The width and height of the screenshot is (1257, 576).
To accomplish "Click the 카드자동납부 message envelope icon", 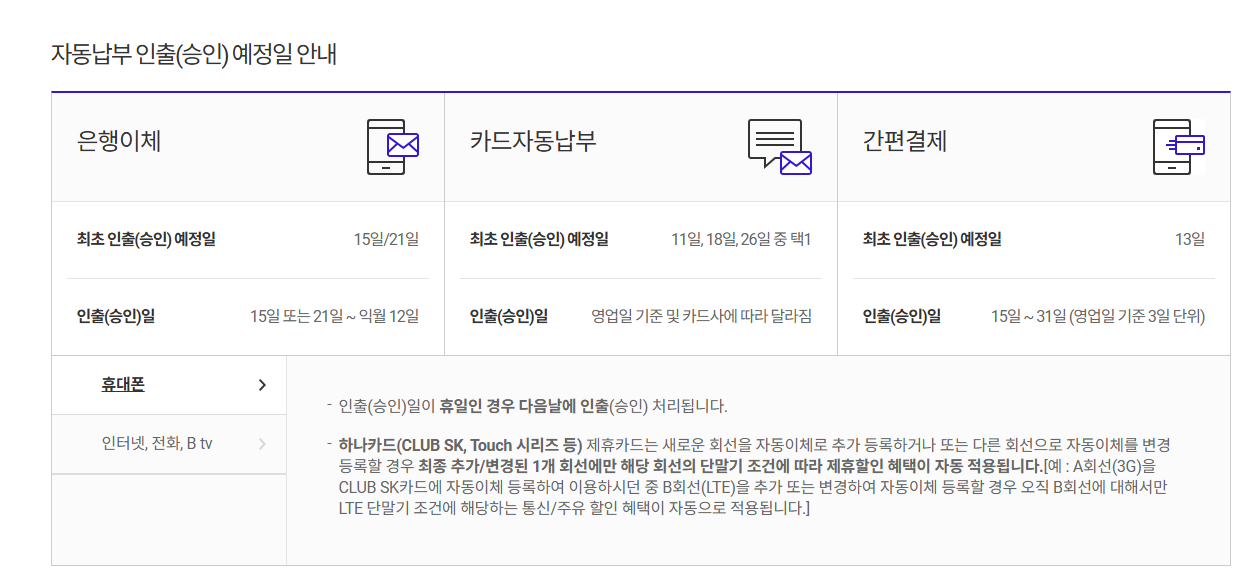I will pos(780,146).
